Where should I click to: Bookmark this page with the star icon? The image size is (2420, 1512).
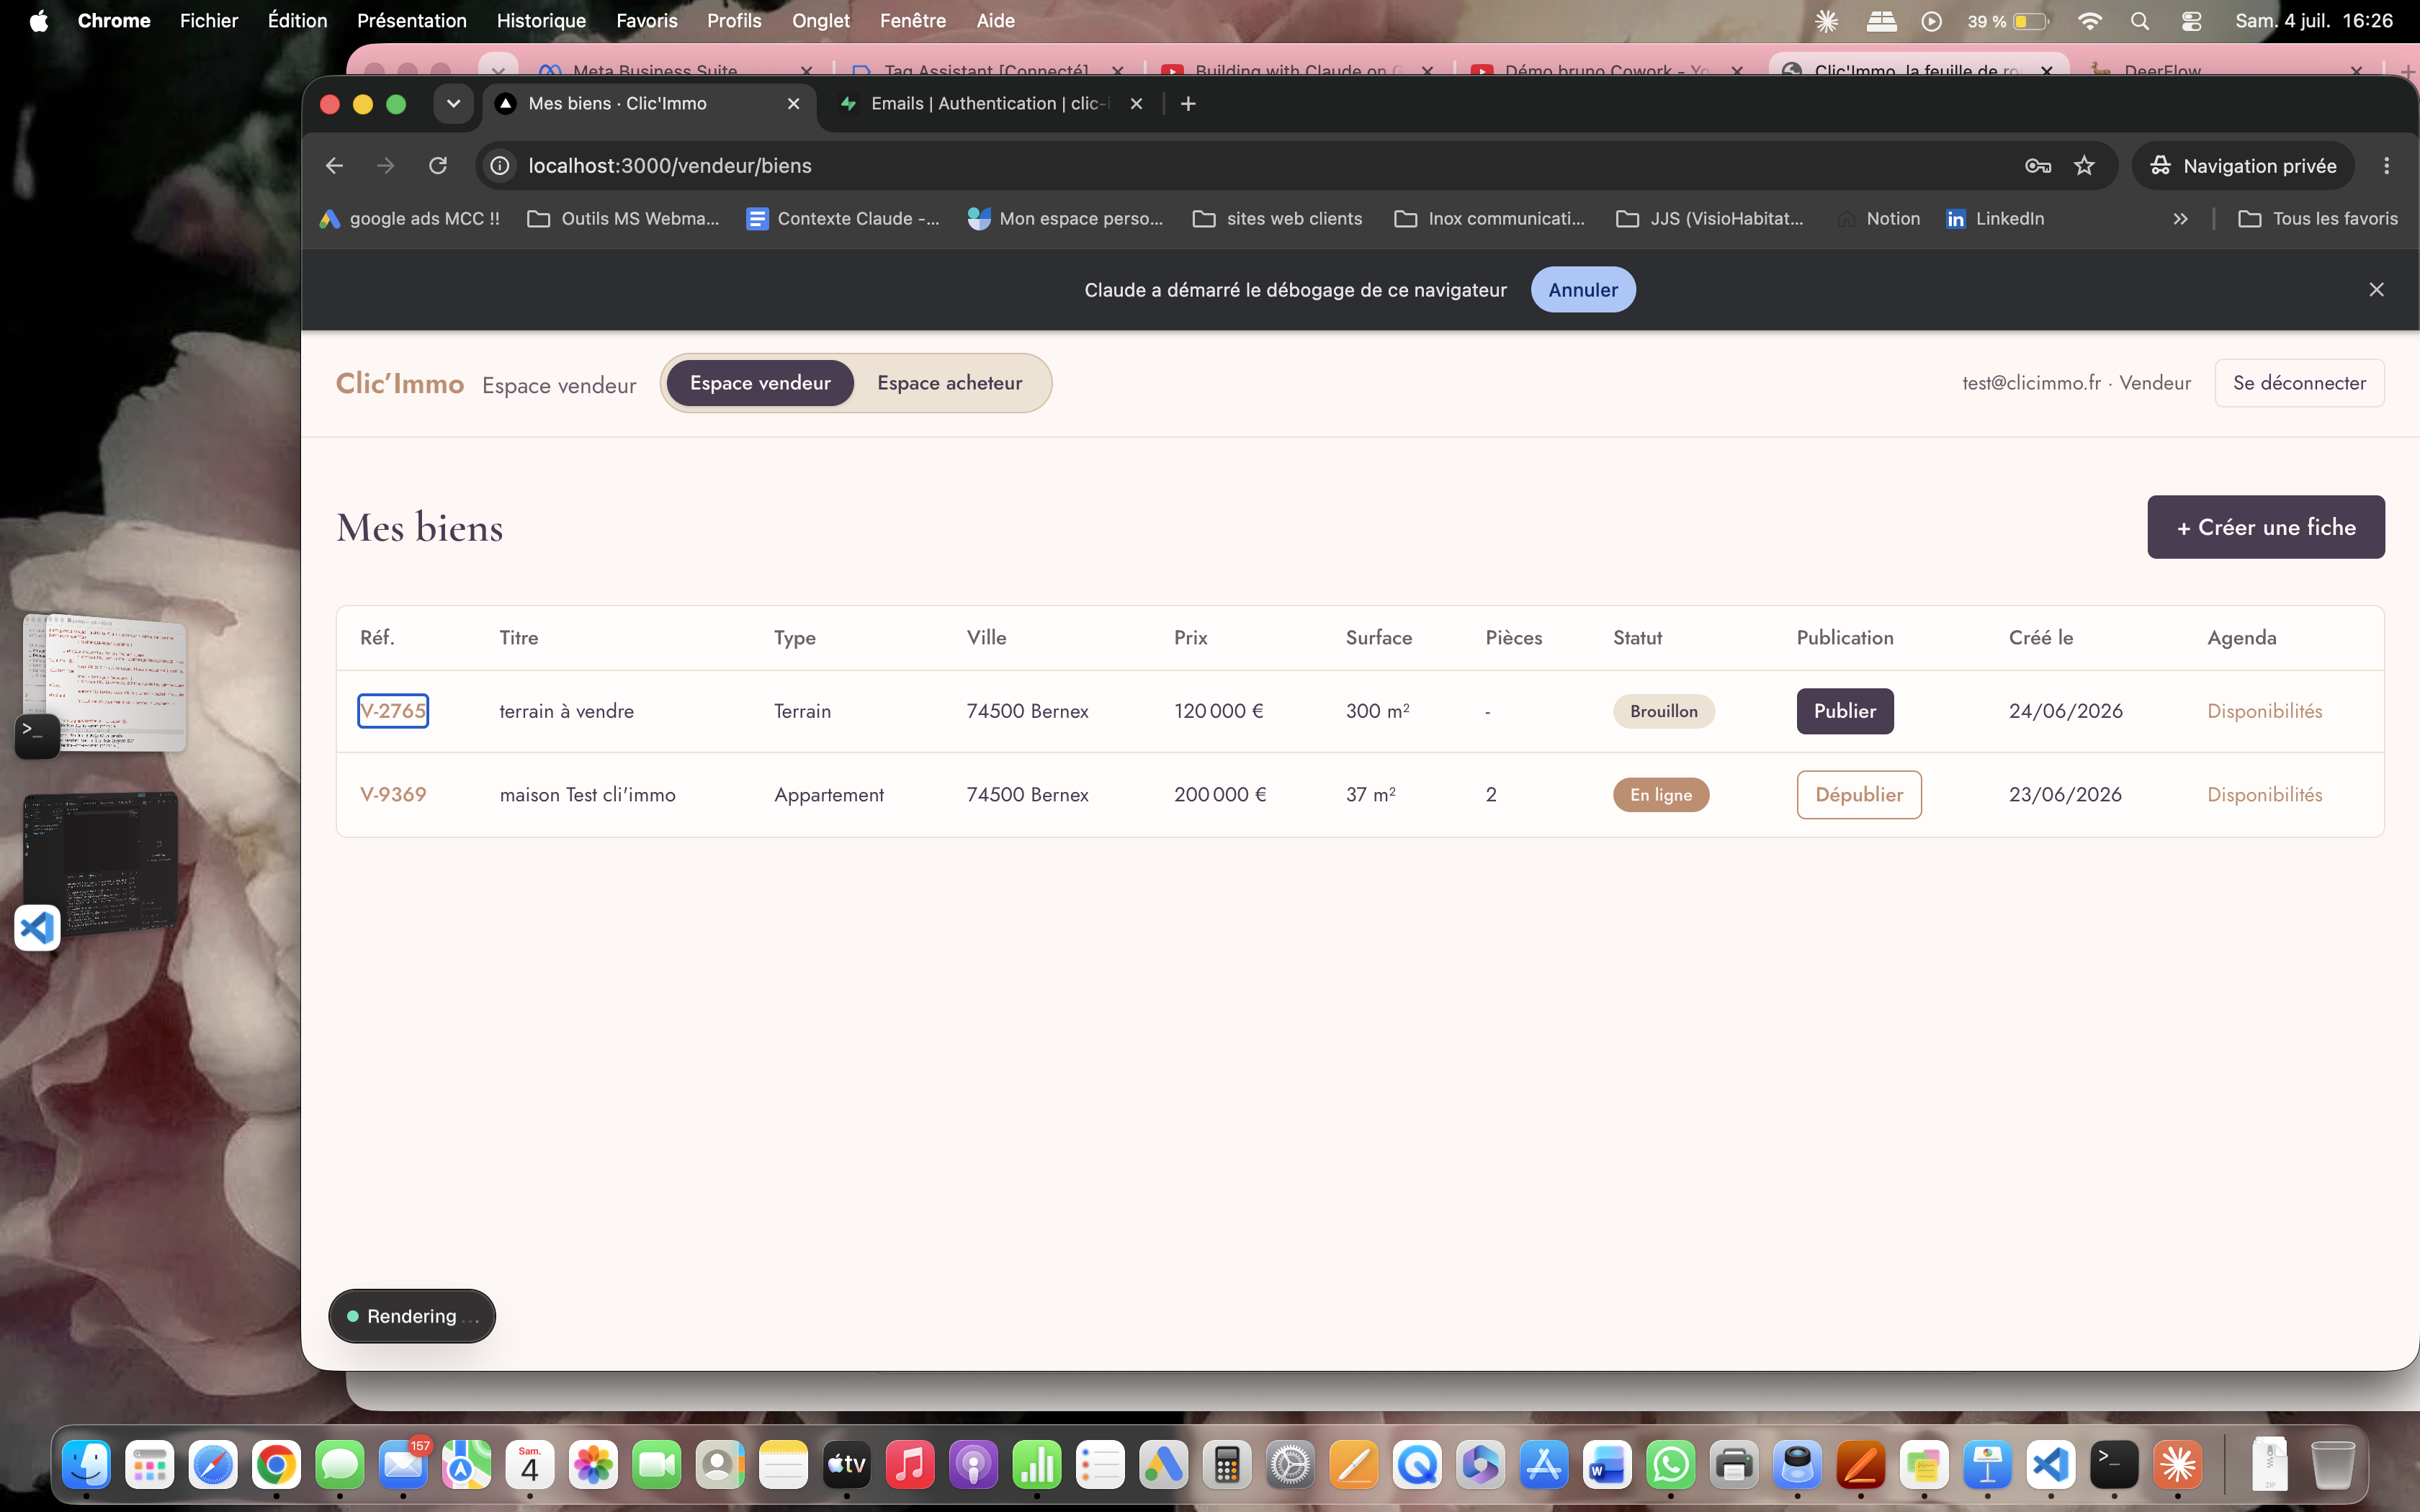click(2084, 165)
